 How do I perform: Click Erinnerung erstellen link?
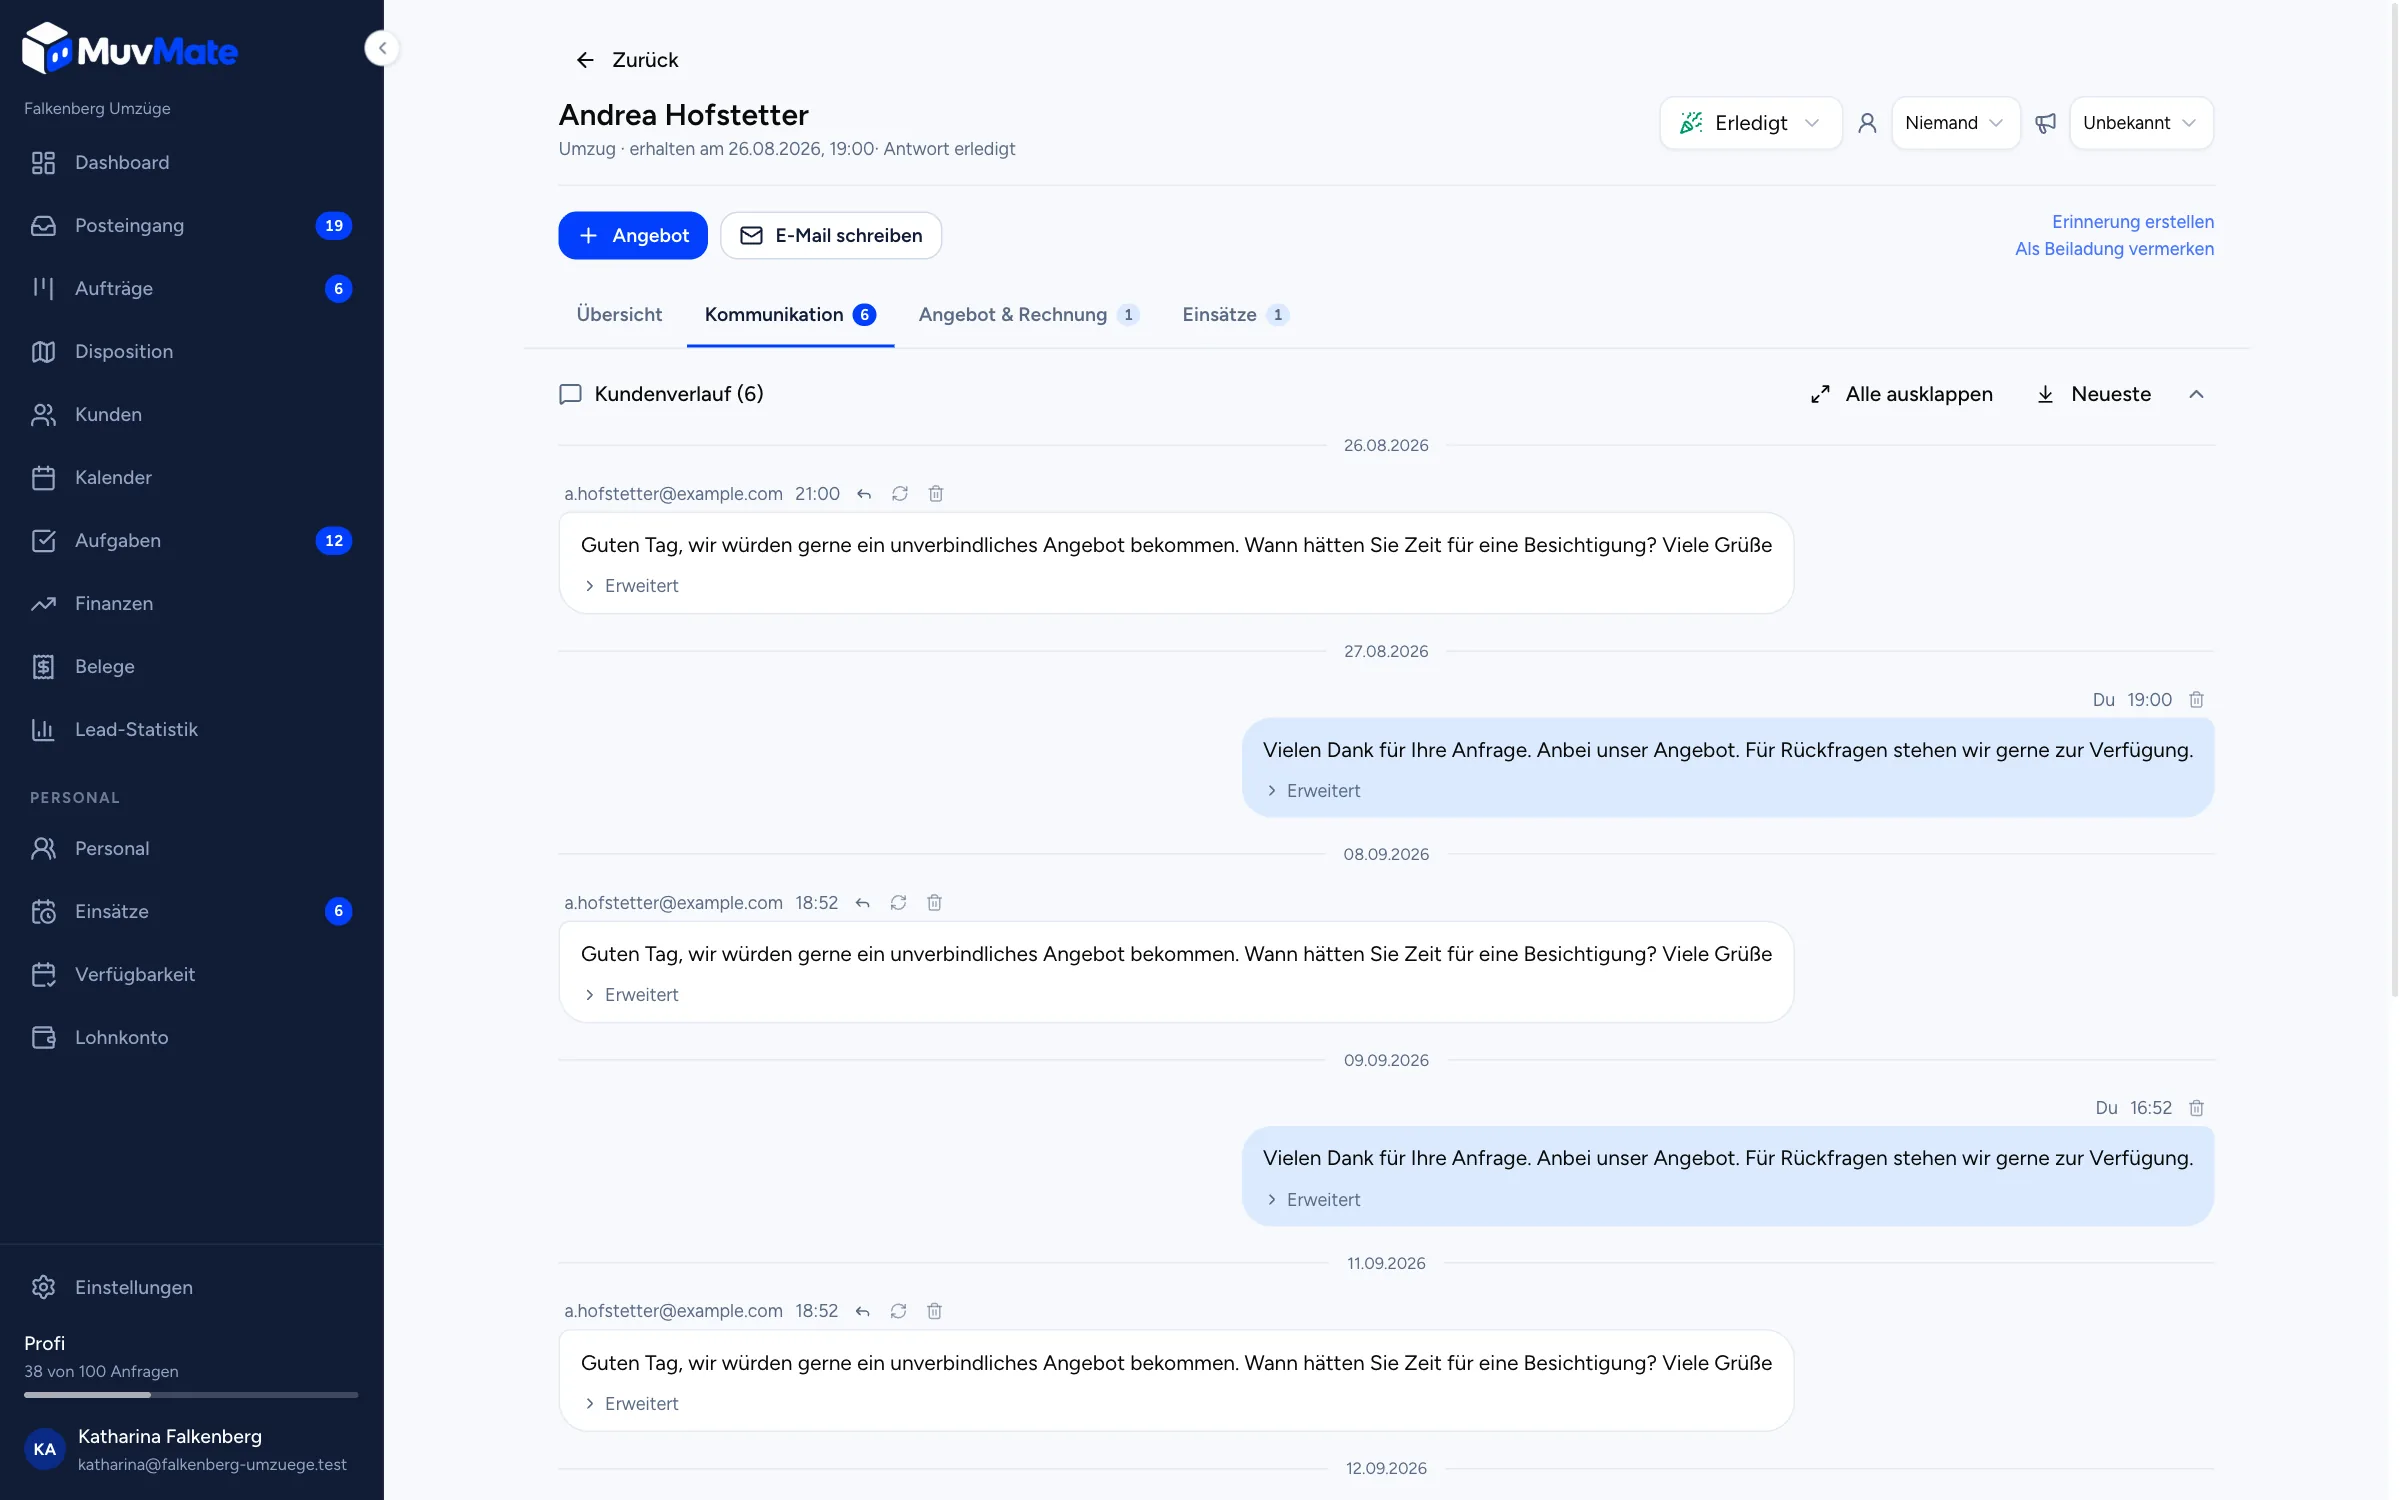[2132, 222]
